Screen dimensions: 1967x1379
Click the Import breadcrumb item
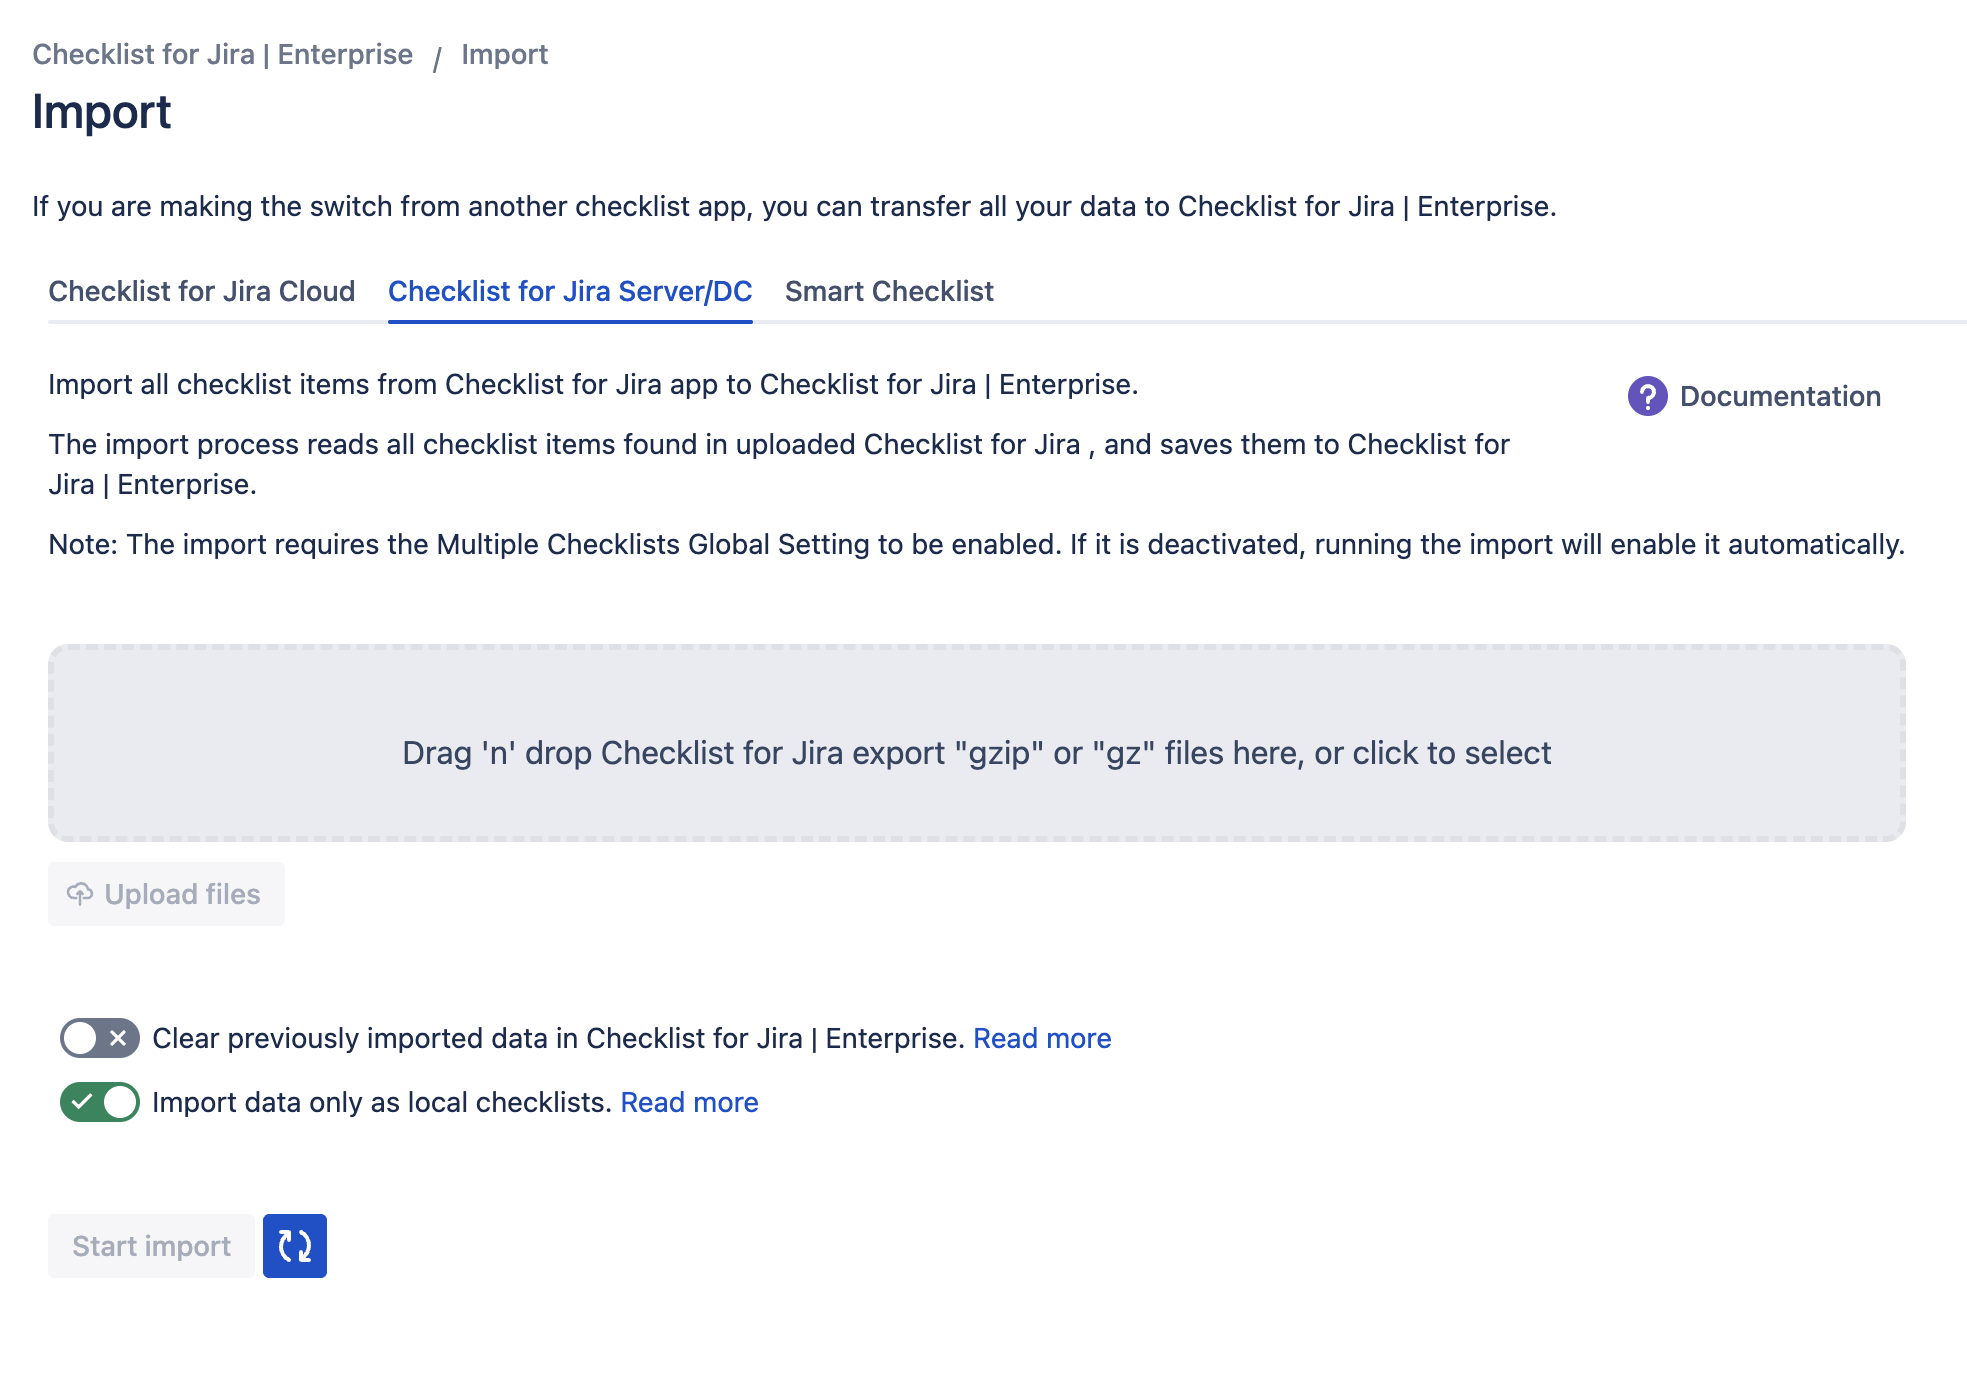(504, 54)
